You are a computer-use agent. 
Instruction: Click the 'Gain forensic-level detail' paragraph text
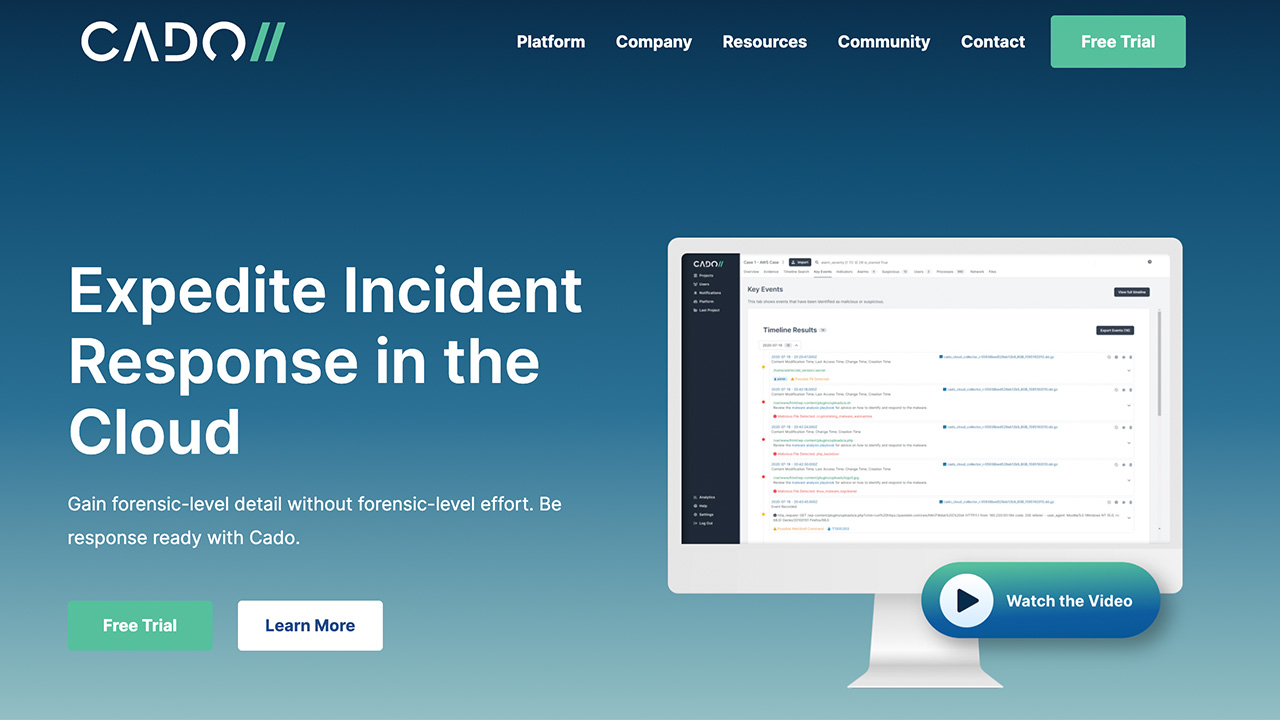point(315,521)
